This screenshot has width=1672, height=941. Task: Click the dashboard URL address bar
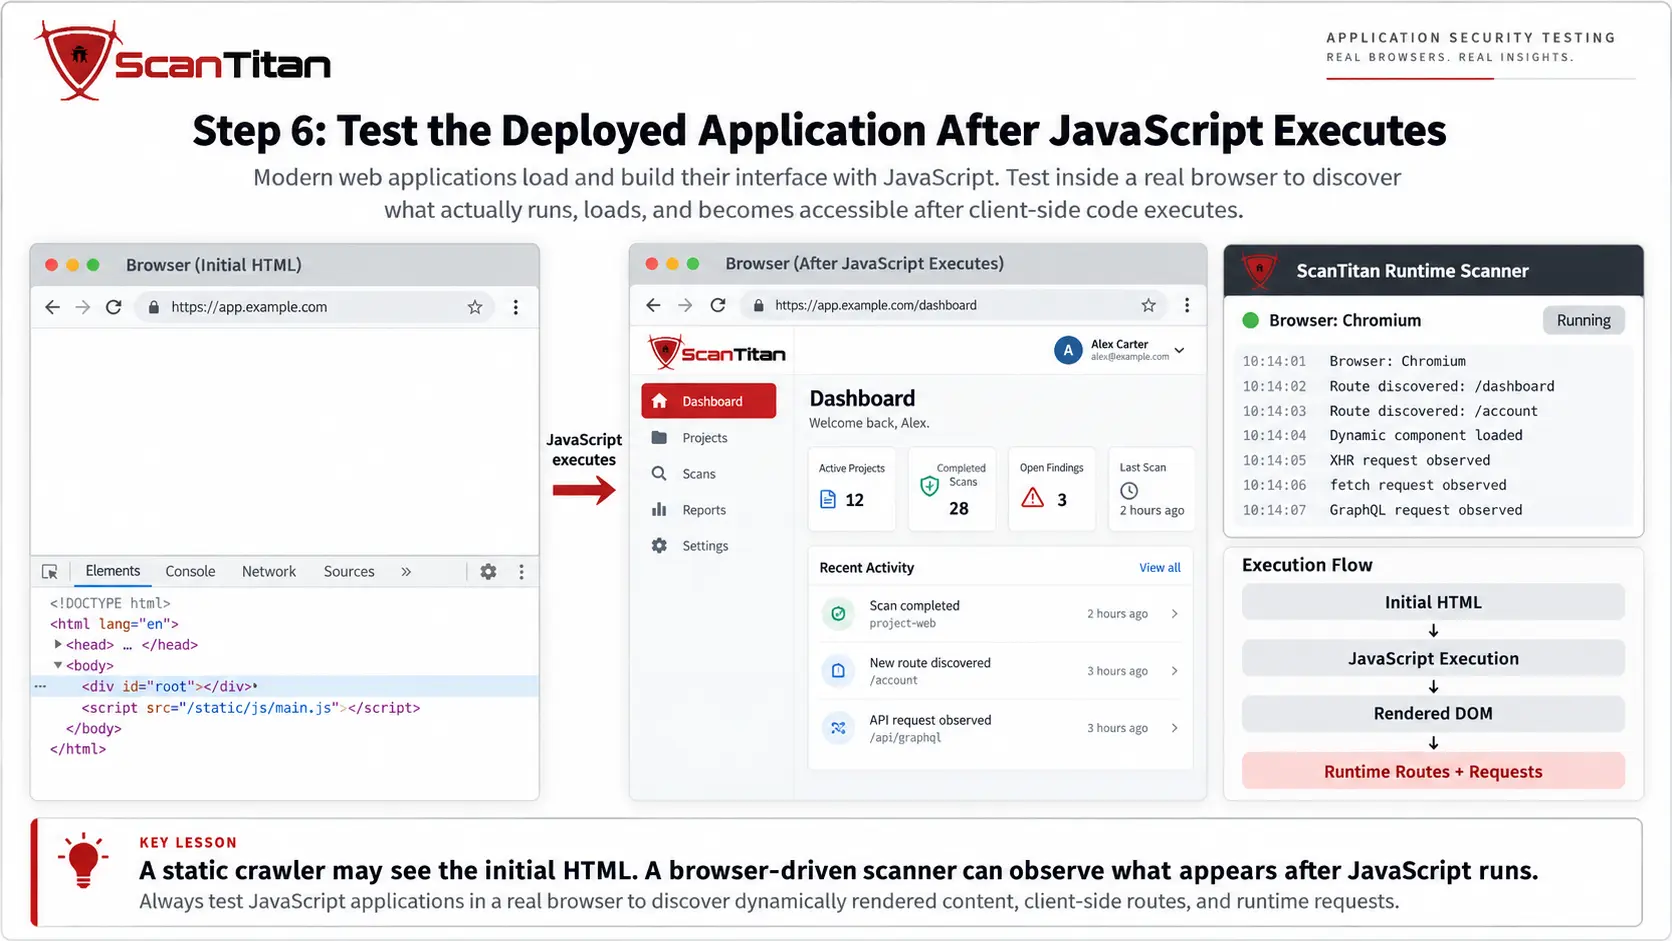(x=953, y=305)
